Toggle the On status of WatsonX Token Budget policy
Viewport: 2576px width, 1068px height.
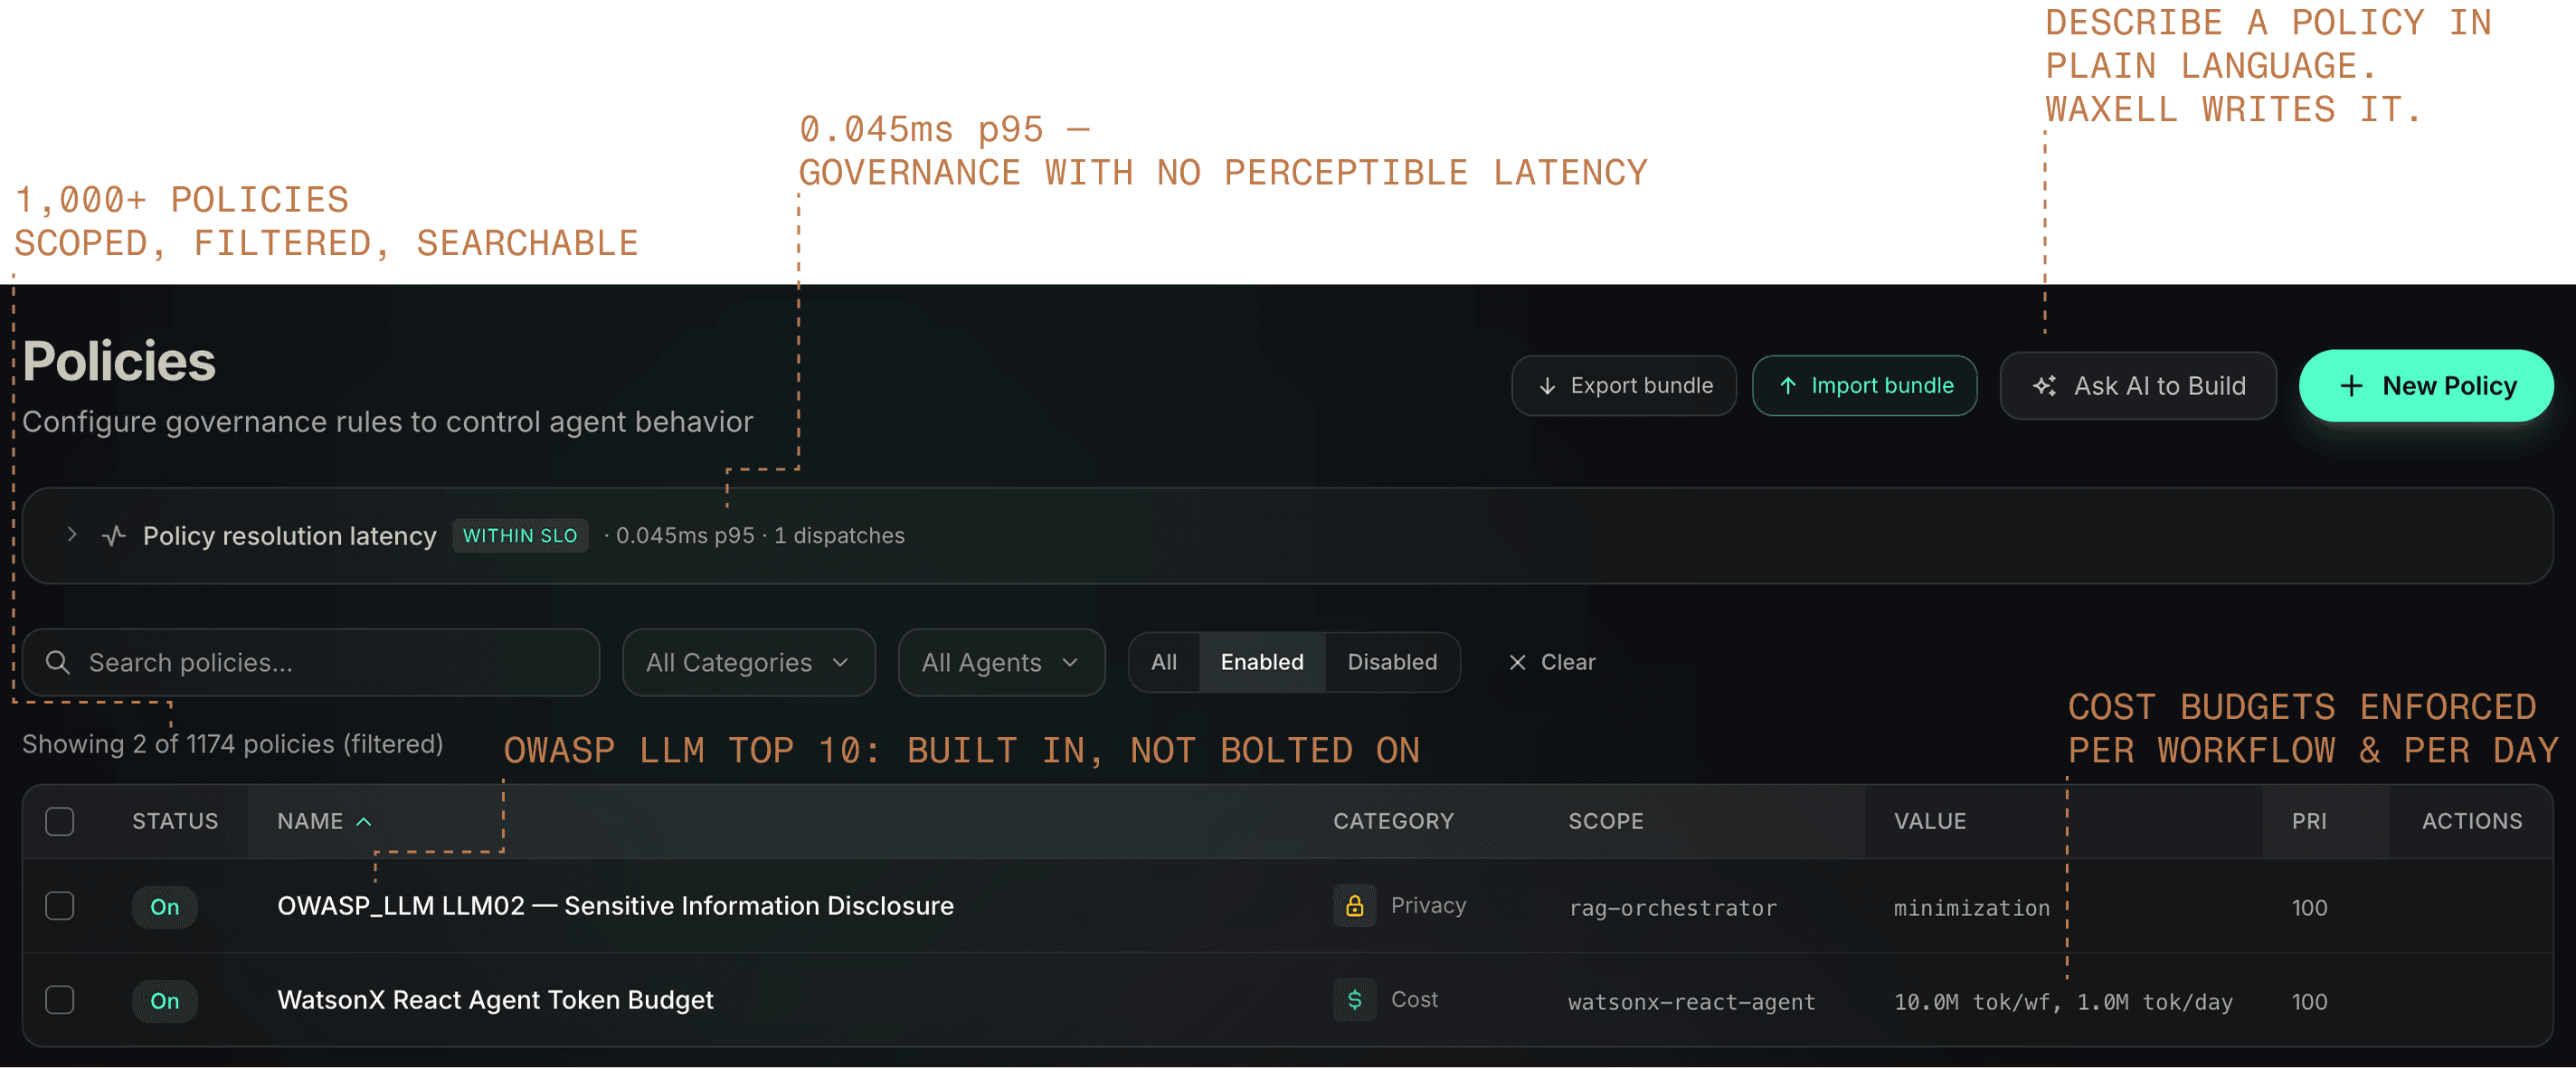pos(165,1001)
